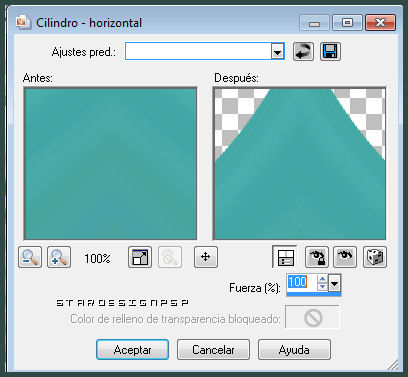Click the Ayuda button
The height and width of the screenshot is (377, 408).
pos(294,350)
